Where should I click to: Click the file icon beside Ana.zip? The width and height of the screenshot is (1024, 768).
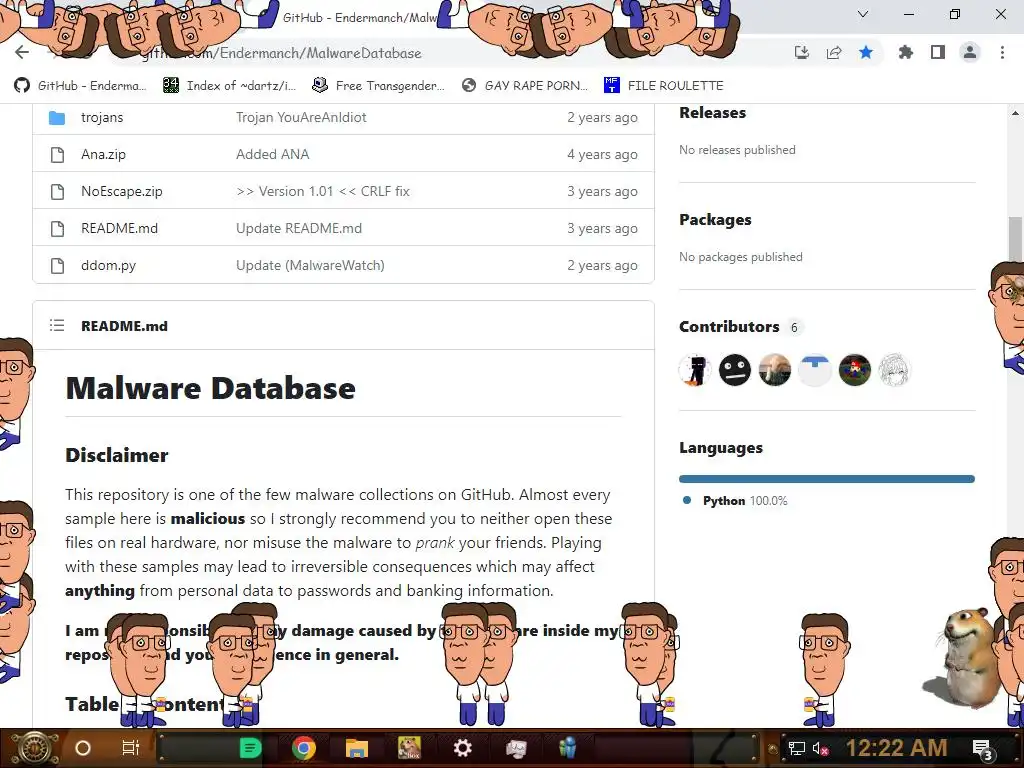(57, 155)
